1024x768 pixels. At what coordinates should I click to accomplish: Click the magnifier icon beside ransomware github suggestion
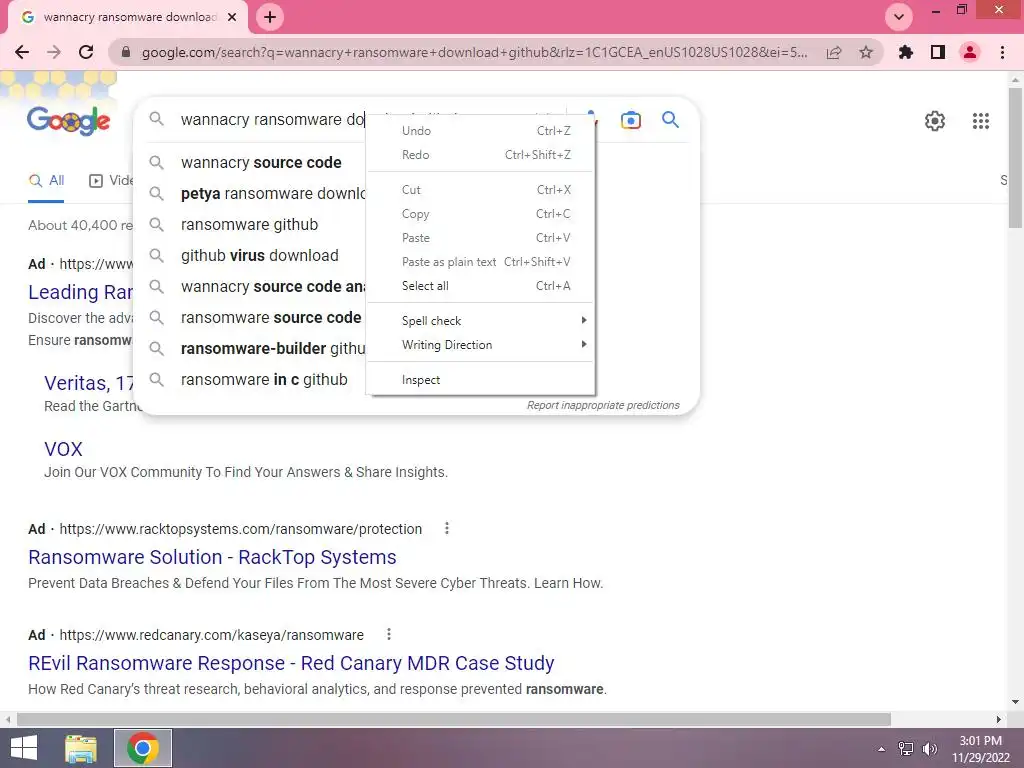(x=156, y=225)
